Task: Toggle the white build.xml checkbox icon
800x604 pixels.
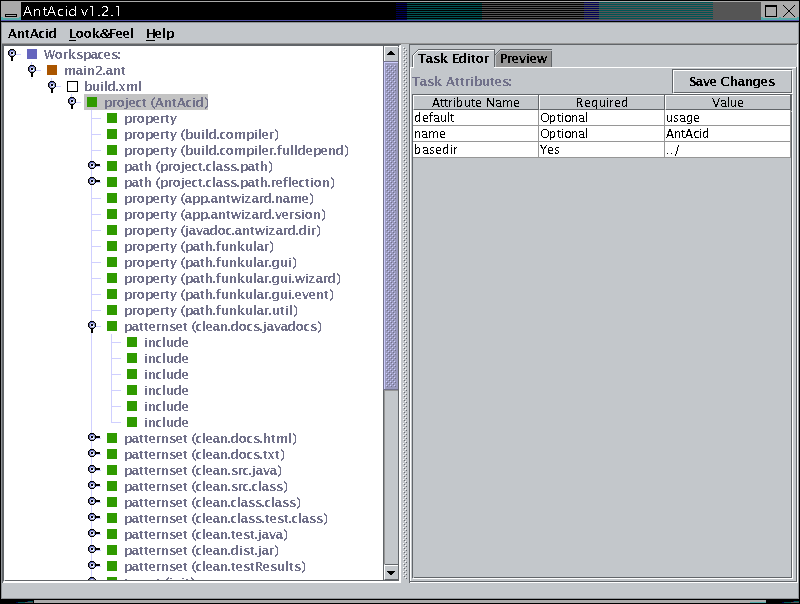Action: pyautogui.click(x=72, y=86)
